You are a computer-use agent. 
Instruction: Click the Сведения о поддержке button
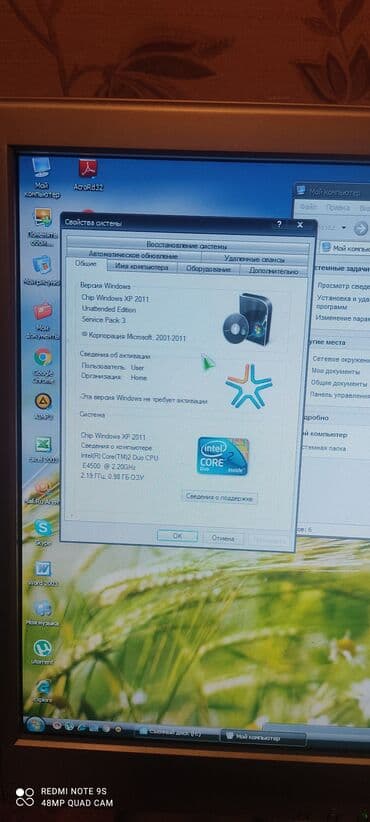pyautogui.click(x=220, y=498)
